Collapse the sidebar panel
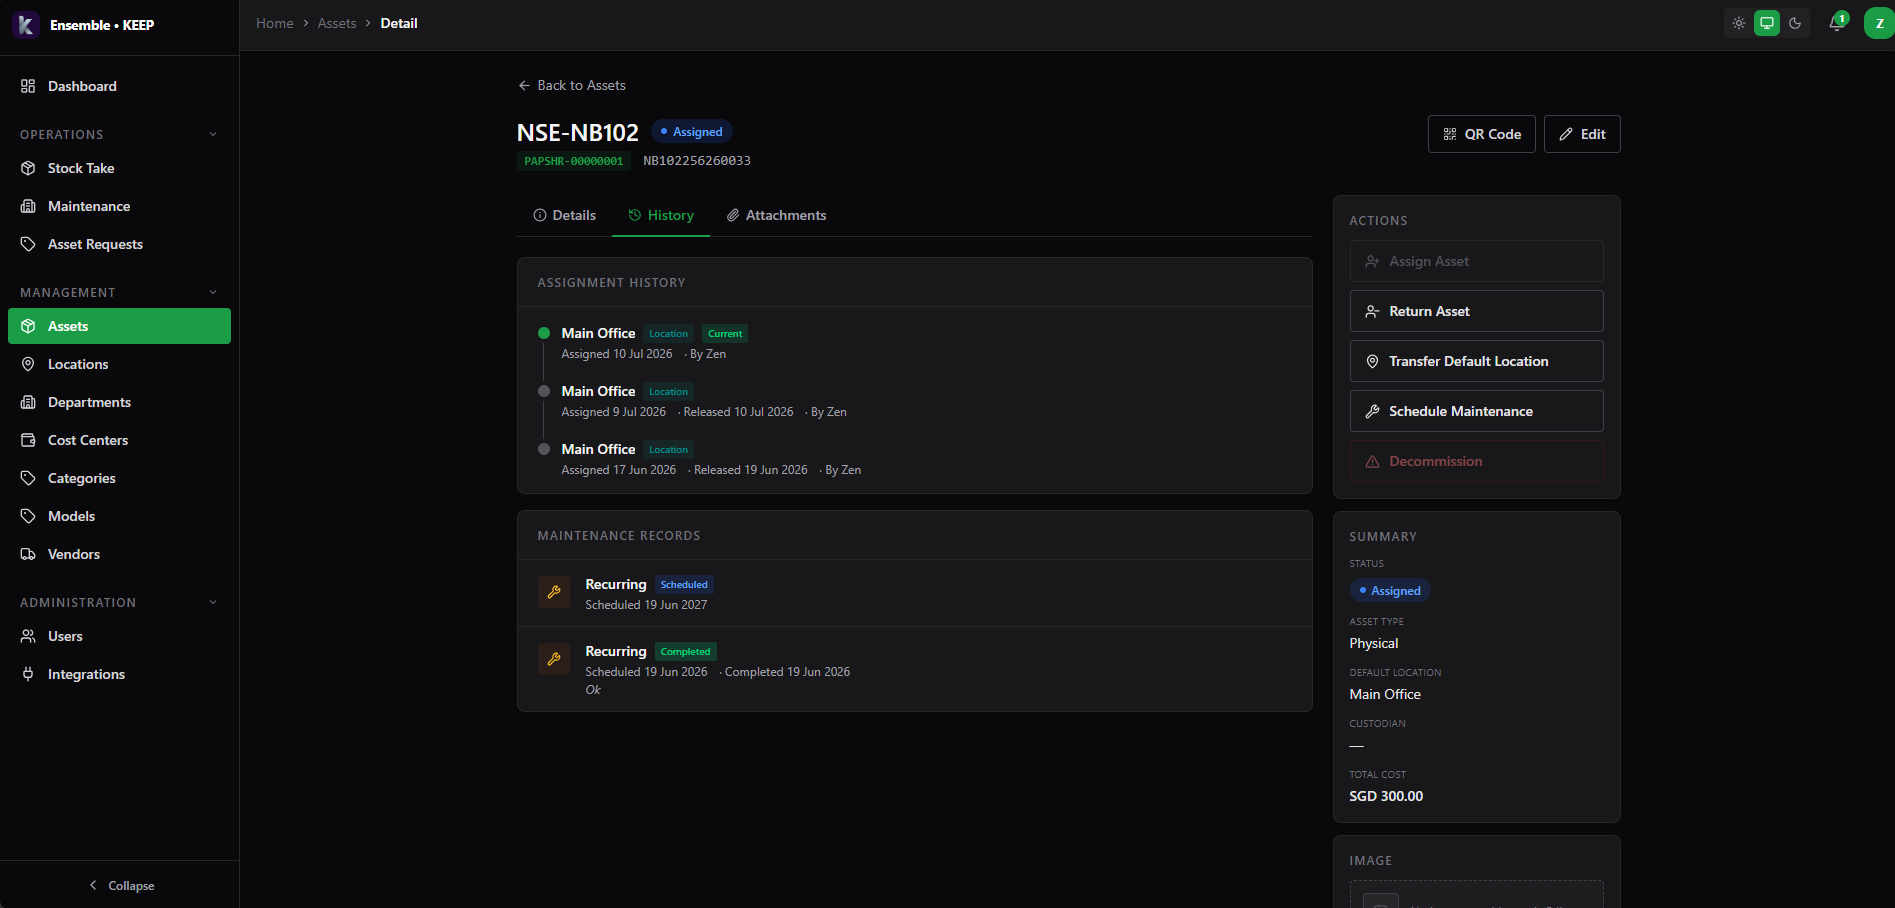Viewport: 1895px width, 908px height. tap(120, 885)
